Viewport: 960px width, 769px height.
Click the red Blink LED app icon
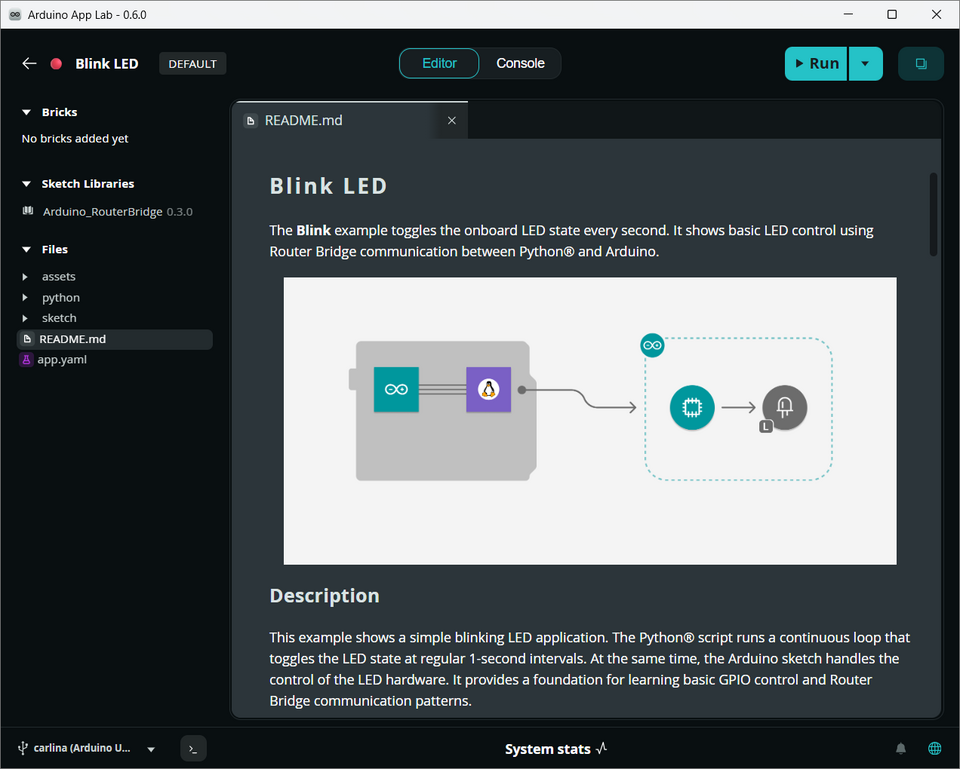pos(56,64)
